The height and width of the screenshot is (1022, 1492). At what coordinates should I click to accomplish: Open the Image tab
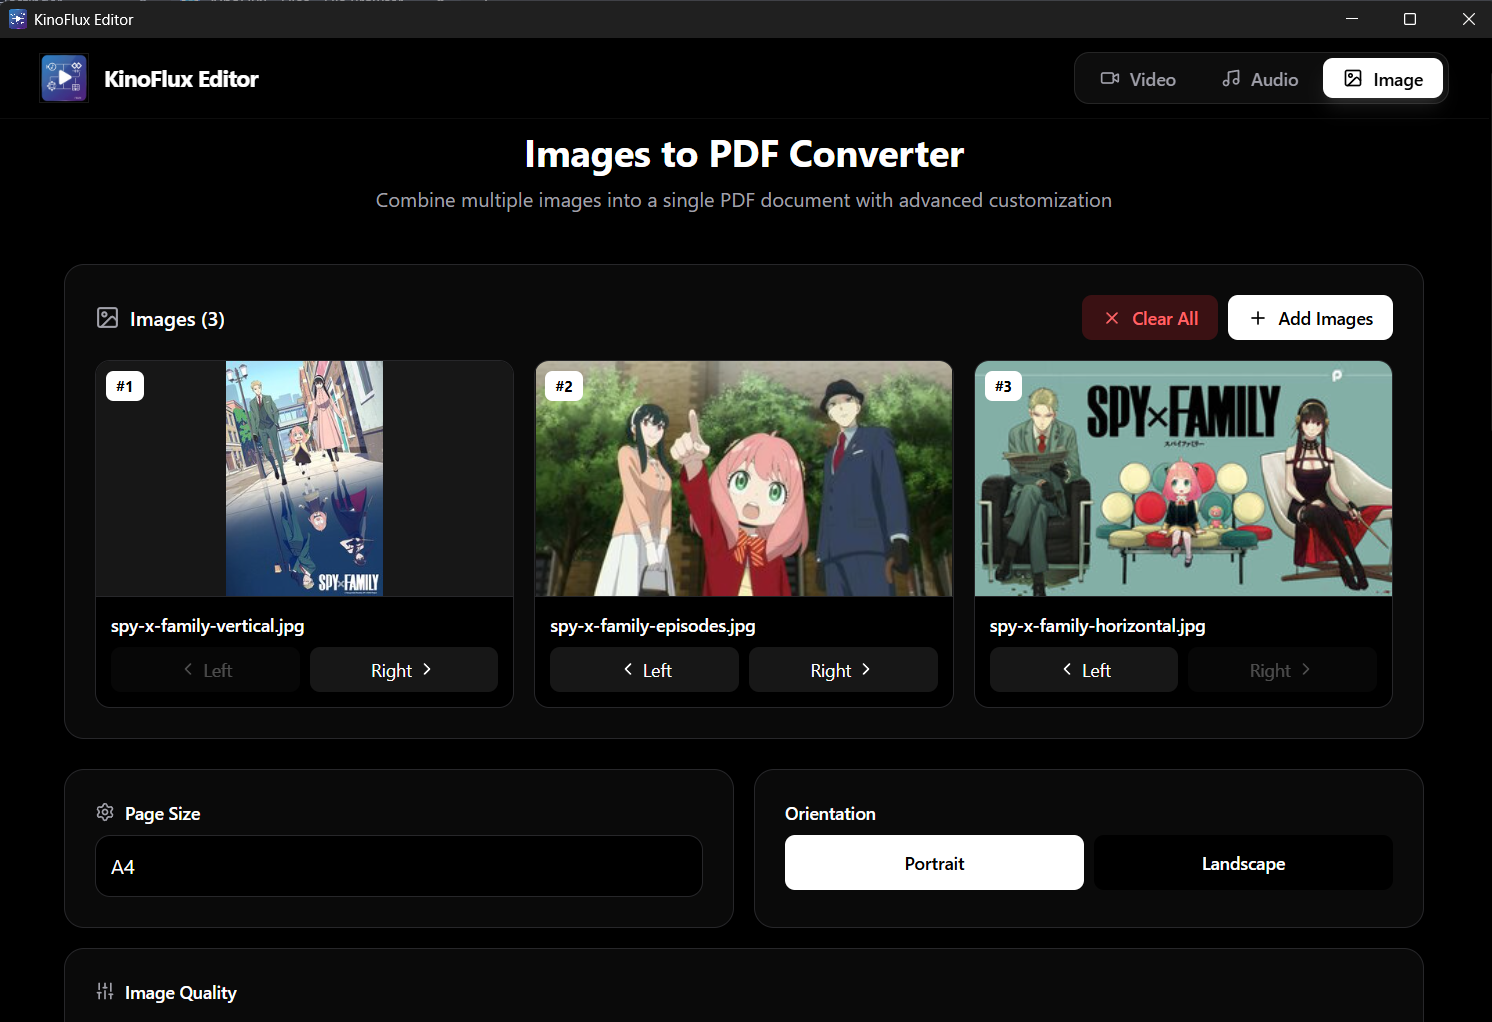(1382, 79)
